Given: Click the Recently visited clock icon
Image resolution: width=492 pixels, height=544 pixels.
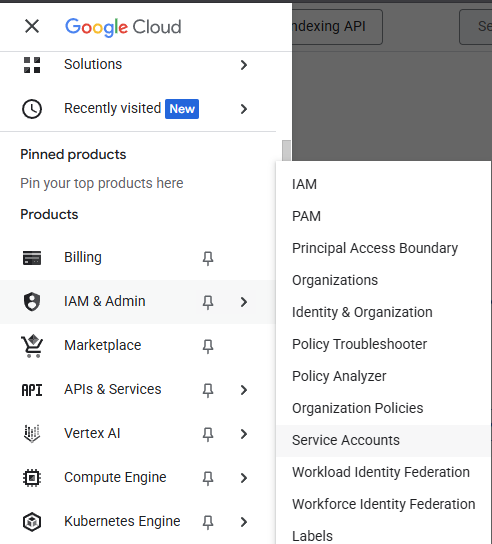Looking at the screenshot, I should (32, 109).
